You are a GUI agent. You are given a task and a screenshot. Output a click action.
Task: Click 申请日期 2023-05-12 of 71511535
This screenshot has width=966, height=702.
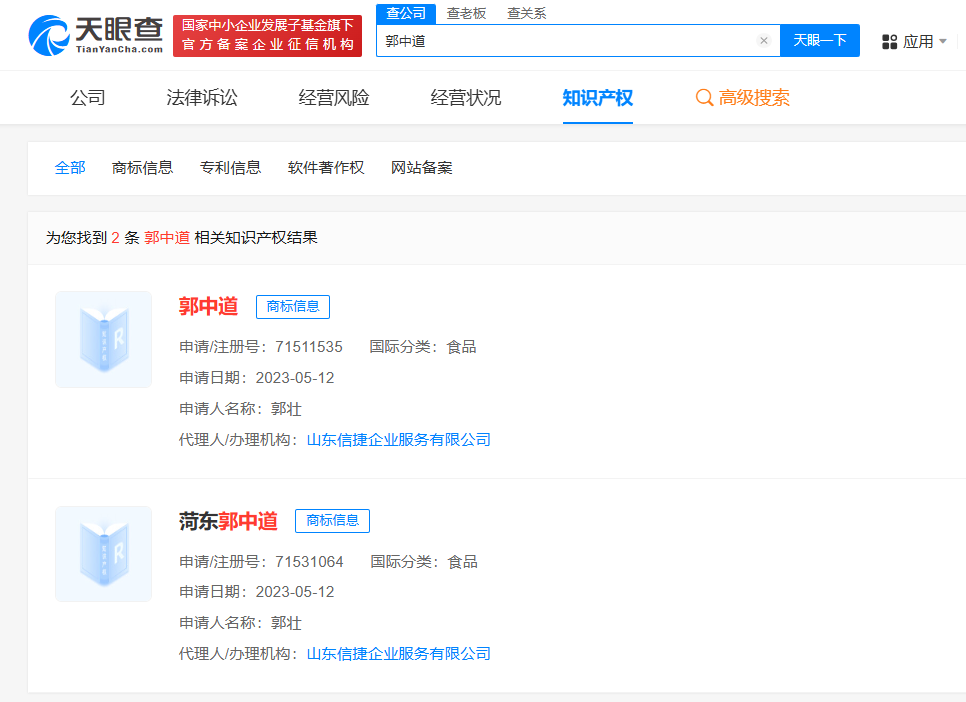pos(256,378)
